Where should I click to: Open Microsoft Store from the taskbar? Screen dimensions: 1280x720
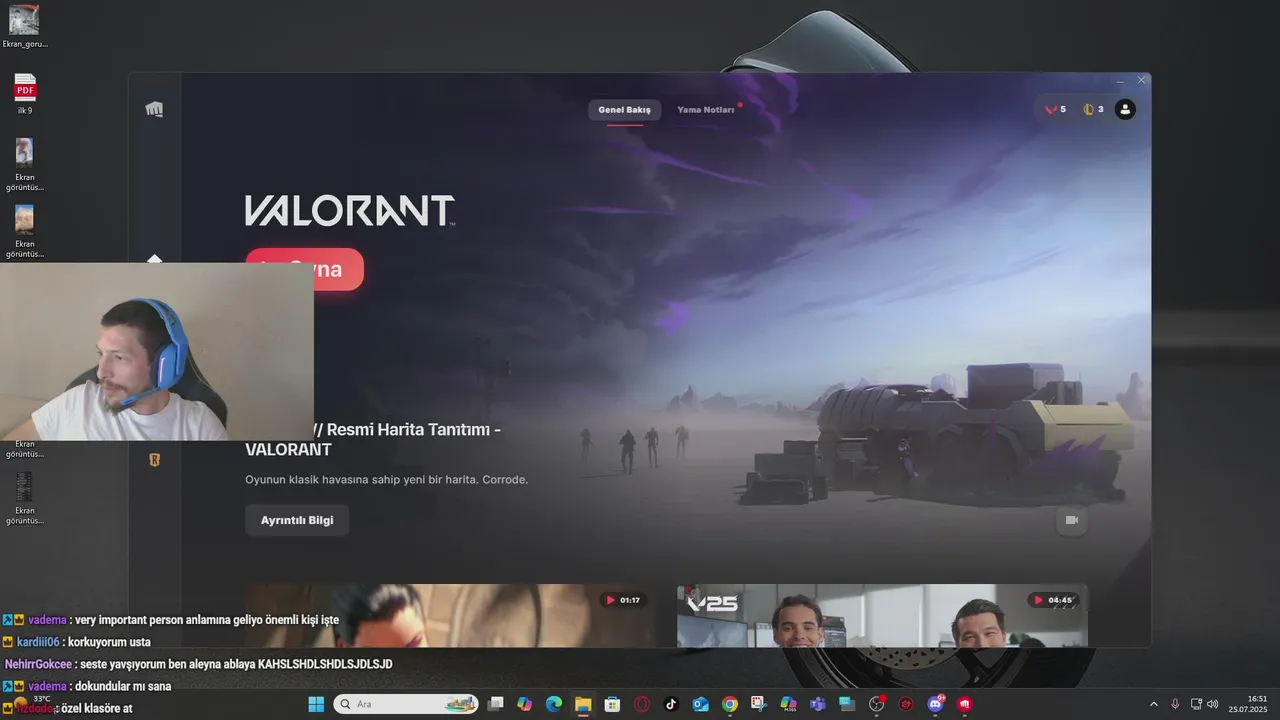(x=612, y=704)
